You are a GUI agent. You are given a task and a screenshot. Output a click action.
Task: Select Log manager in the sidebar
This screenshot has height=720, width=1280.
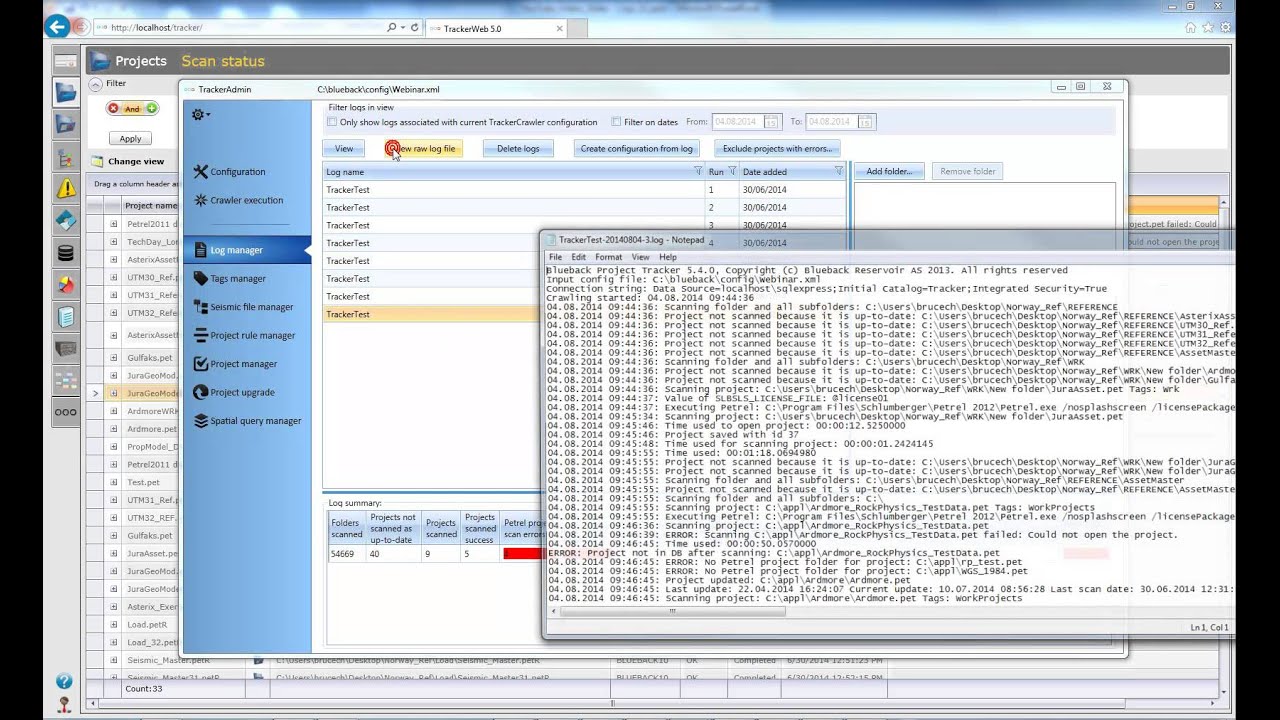click(x=246, y=250)
